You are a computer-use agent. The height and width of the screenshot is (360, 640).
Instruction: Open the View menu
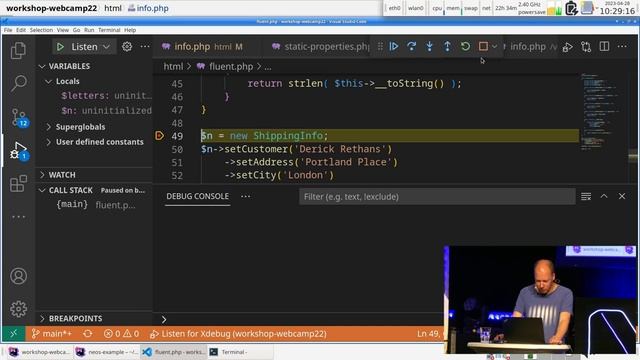(x=62, y=30)
